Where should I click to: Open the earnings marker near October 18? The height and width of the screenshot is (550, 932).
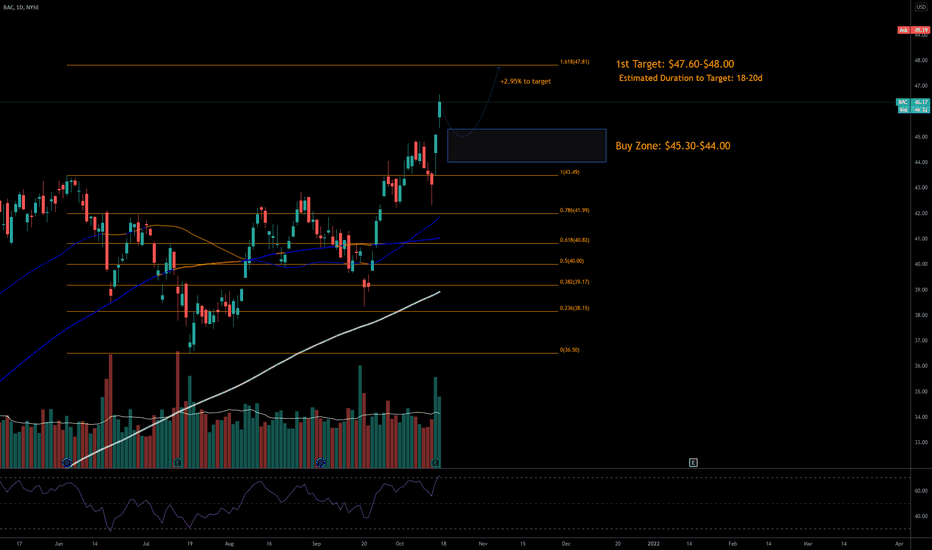coord(436,462)
